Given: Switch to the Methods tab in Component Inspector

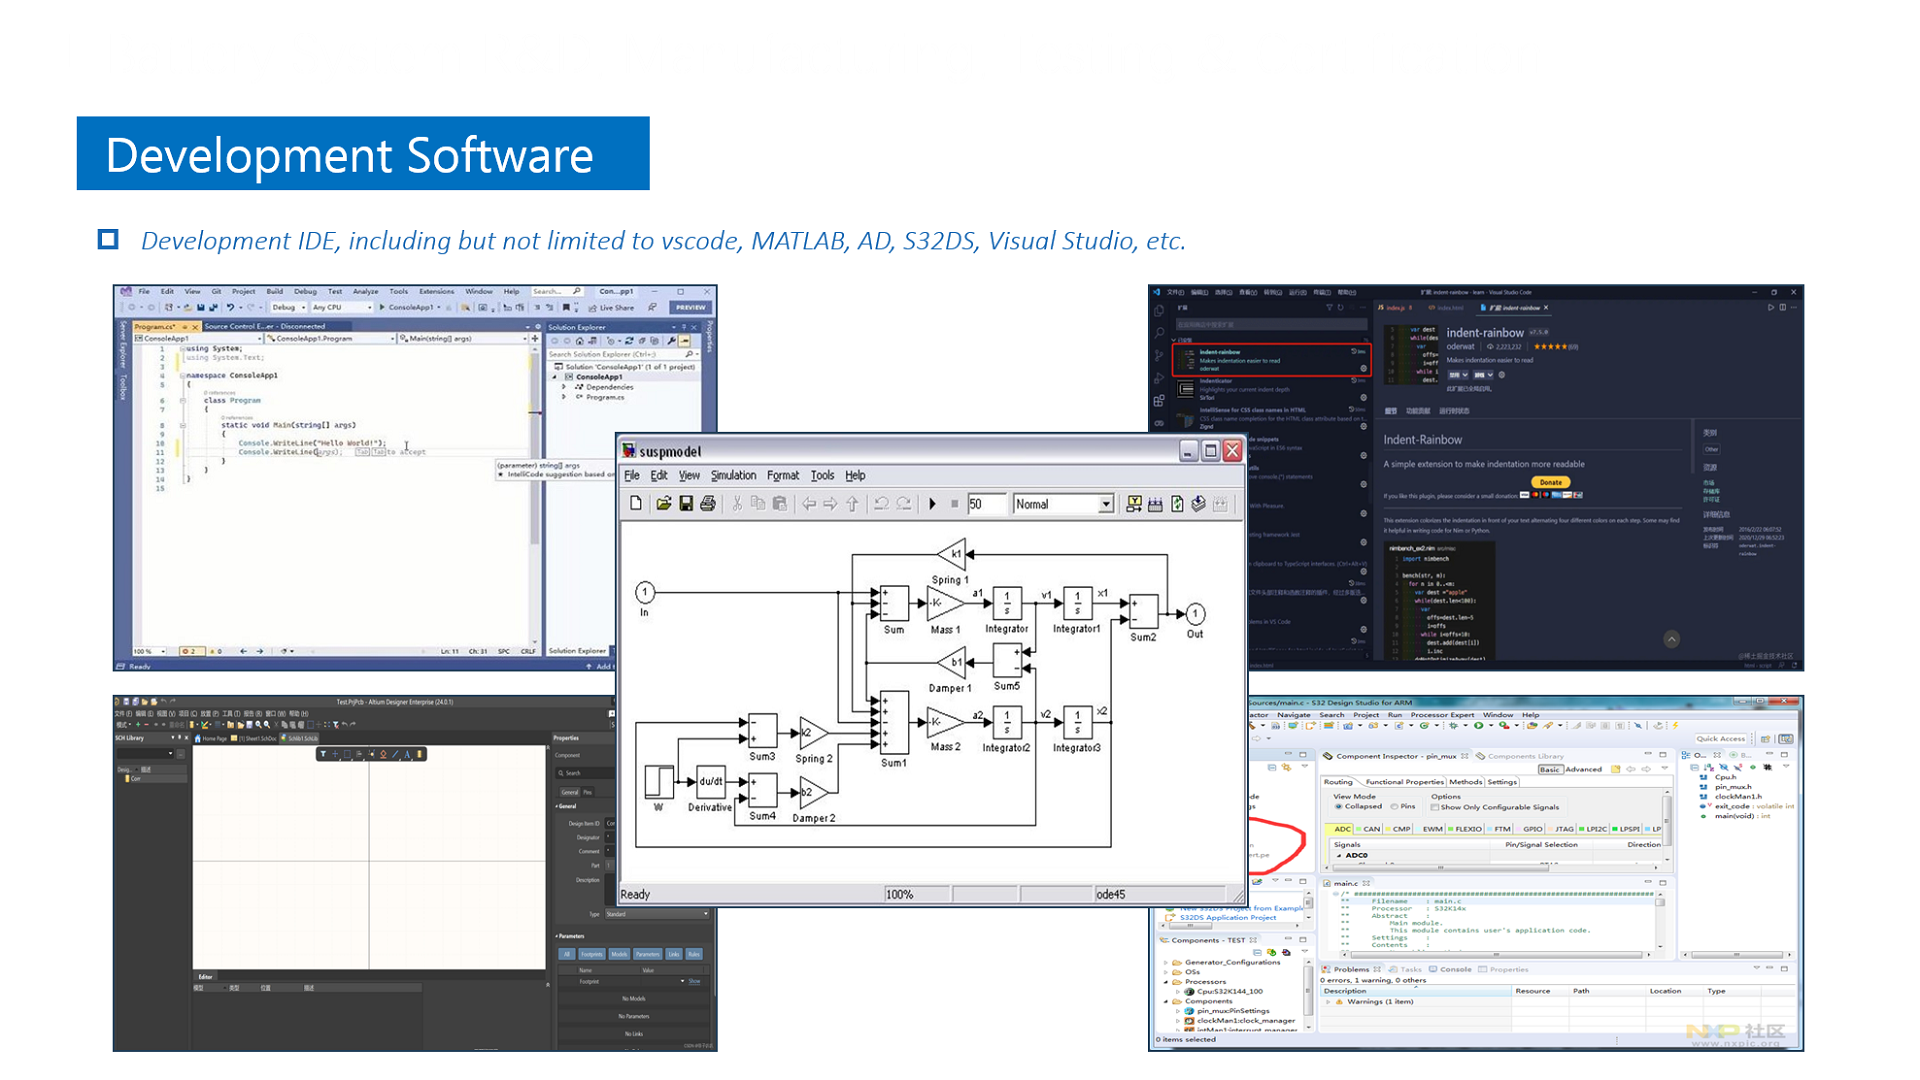Looking at the screenshot, I should [1465, 782].
